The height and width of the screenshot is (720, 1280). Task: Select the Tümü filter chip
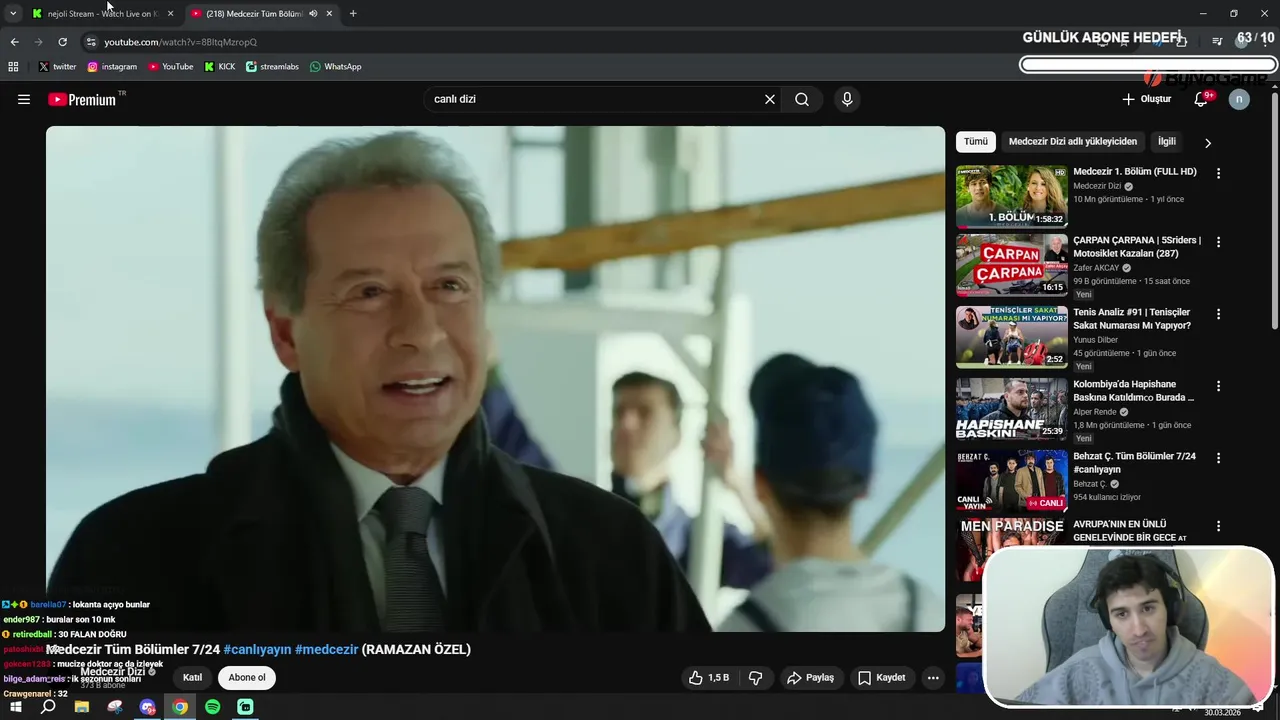pyautogui.click(x=975, y=142)
